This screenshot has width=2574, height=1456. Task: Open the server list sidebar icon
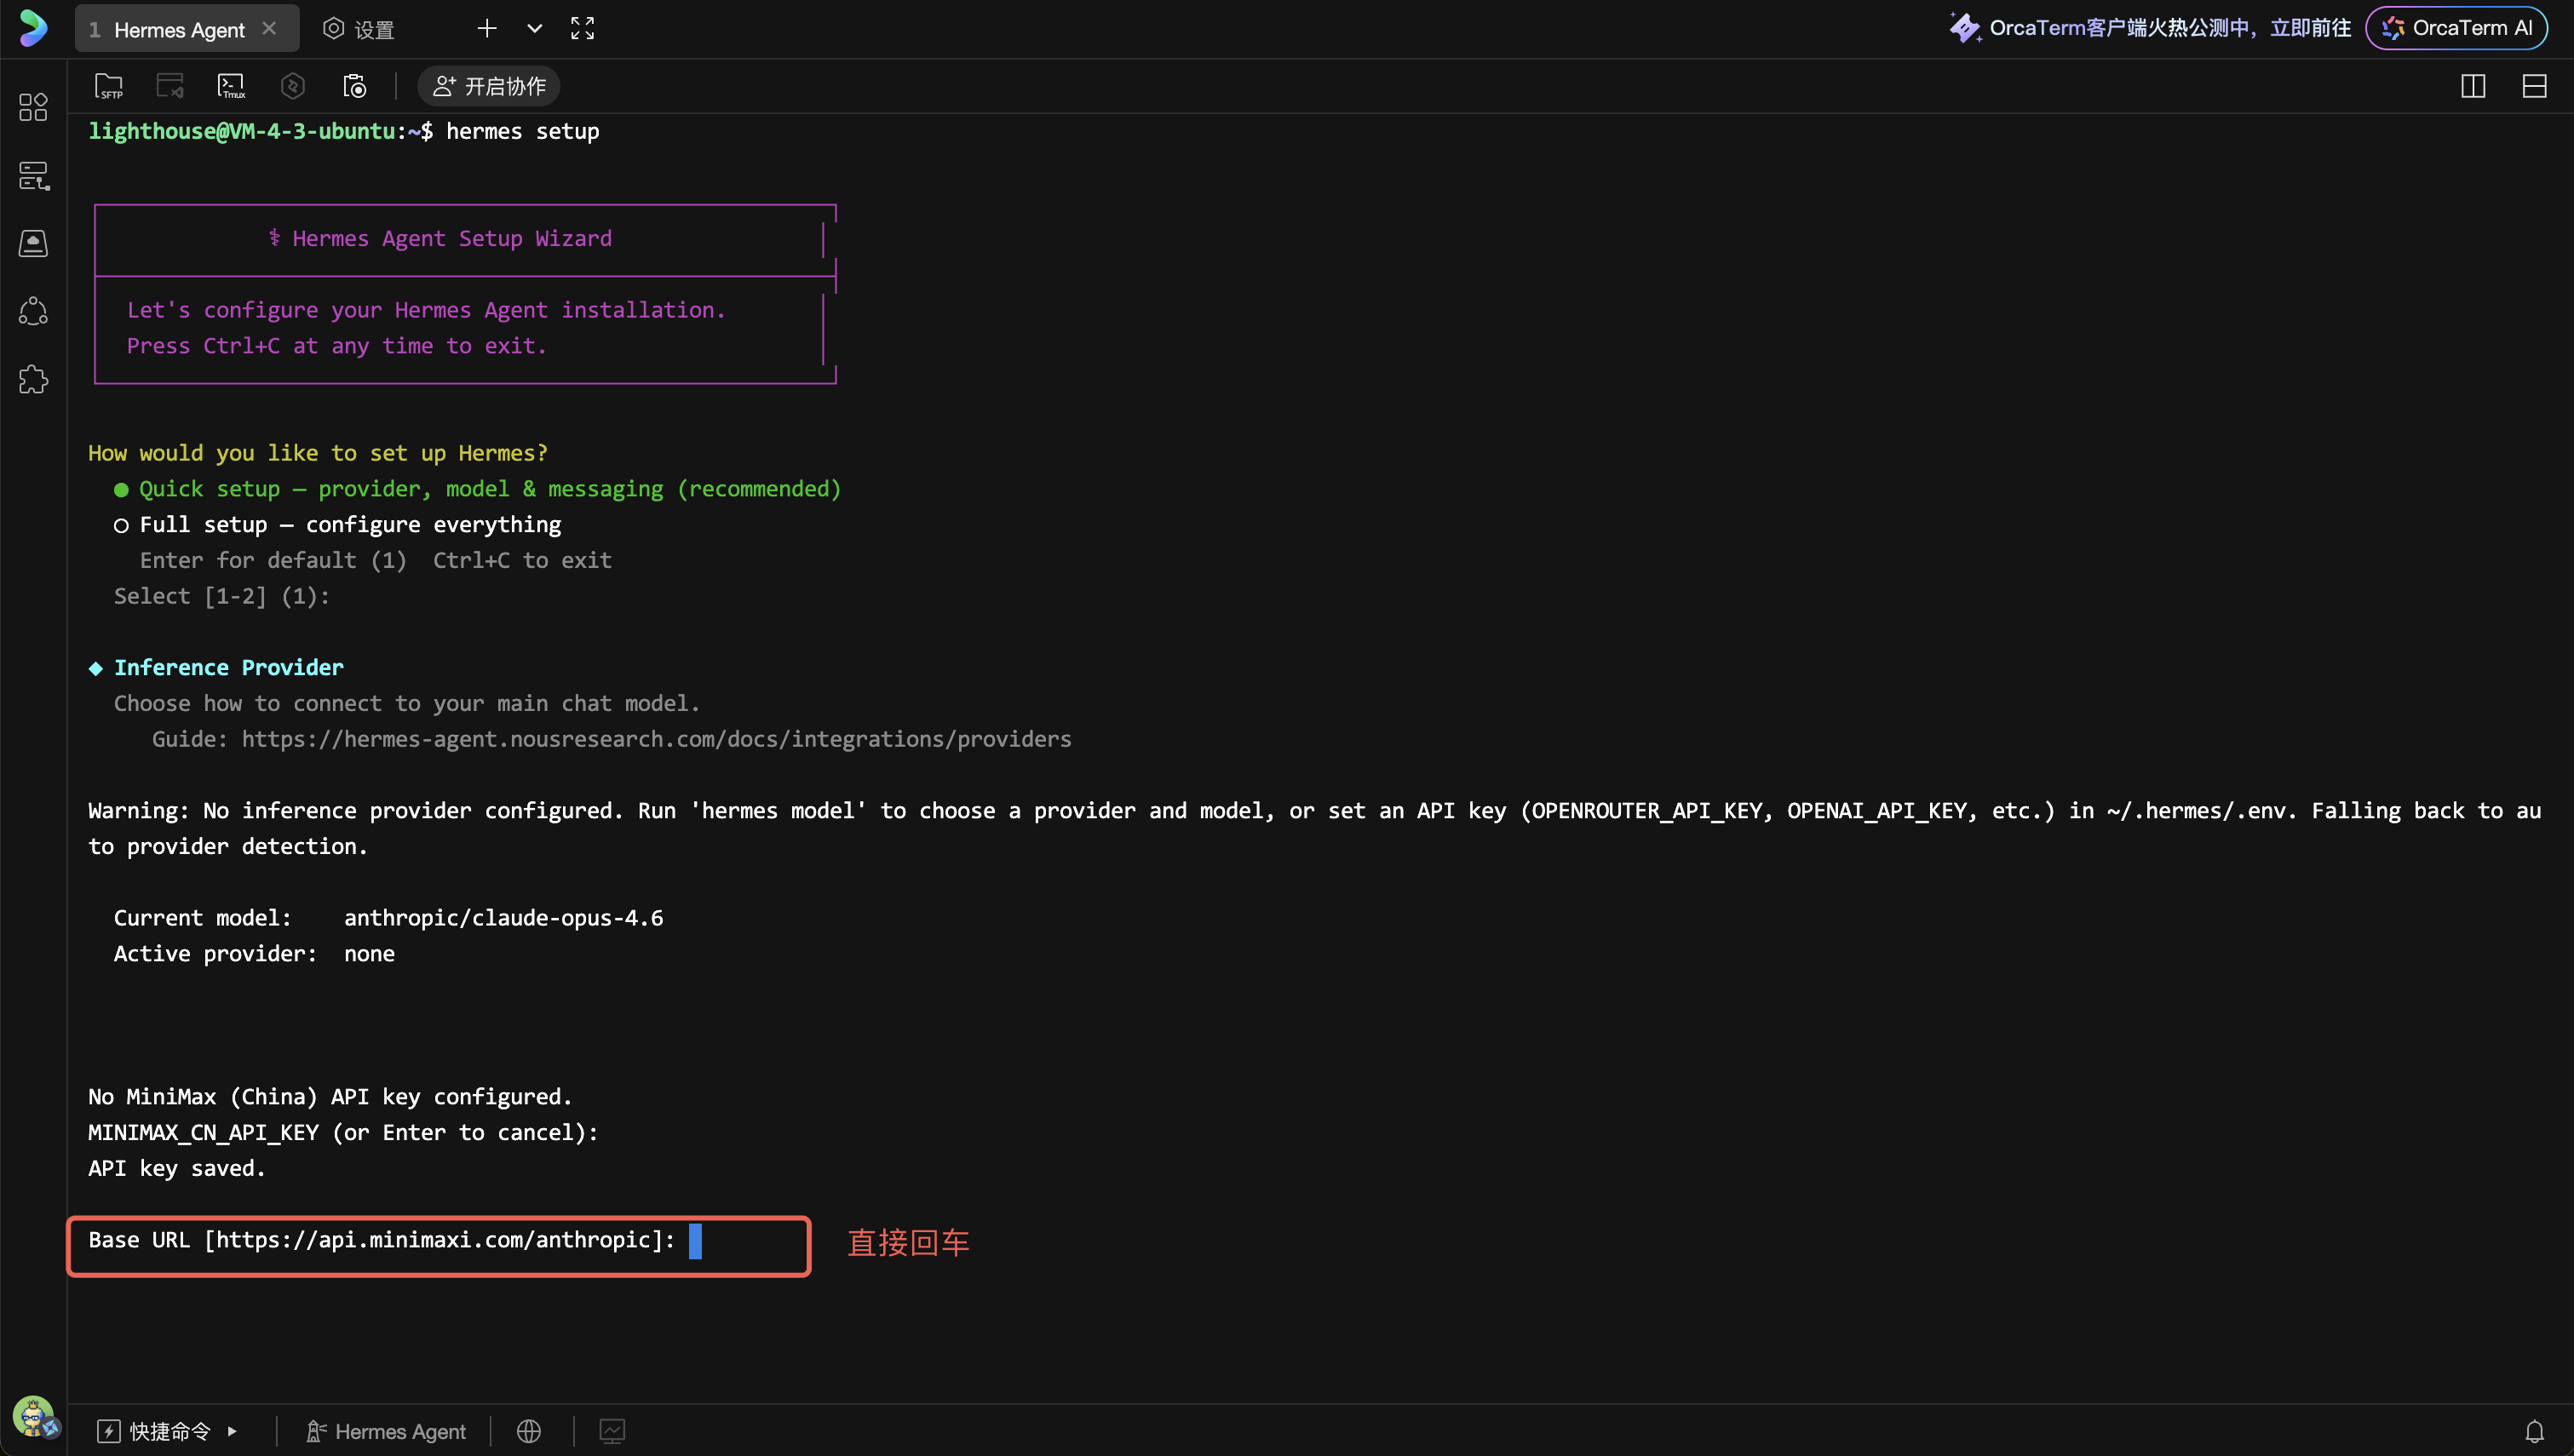(33, 176)
